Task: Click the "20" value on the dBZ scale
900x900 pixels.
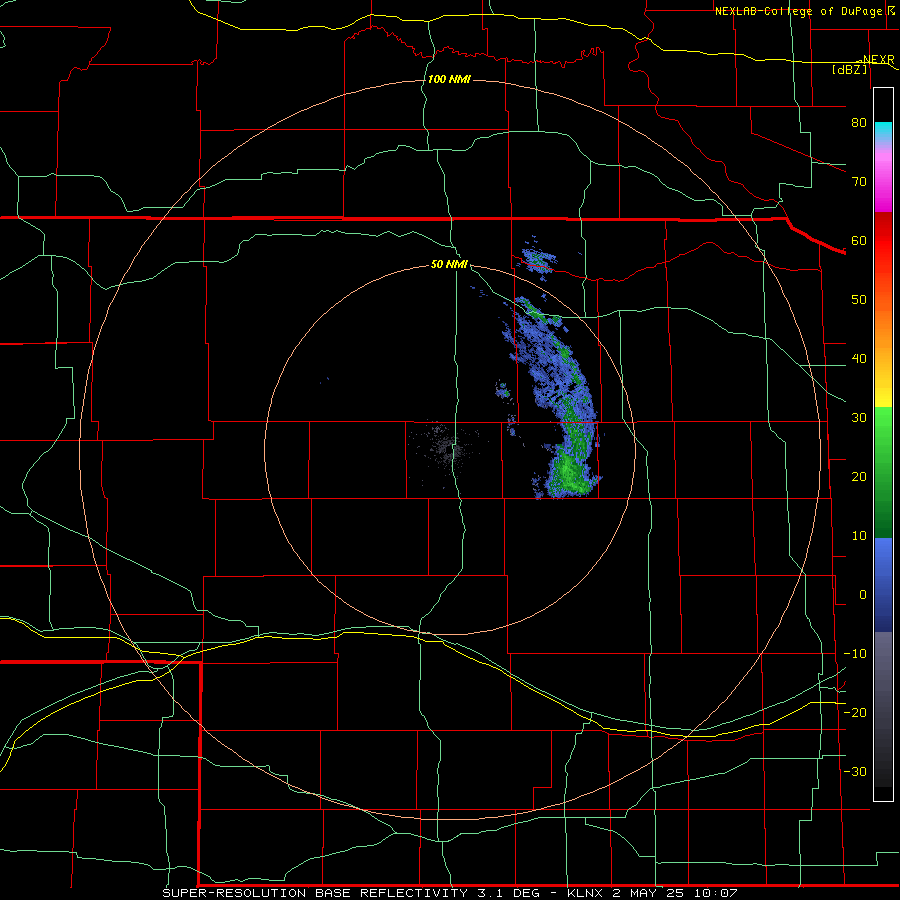Action: (859, 476)
